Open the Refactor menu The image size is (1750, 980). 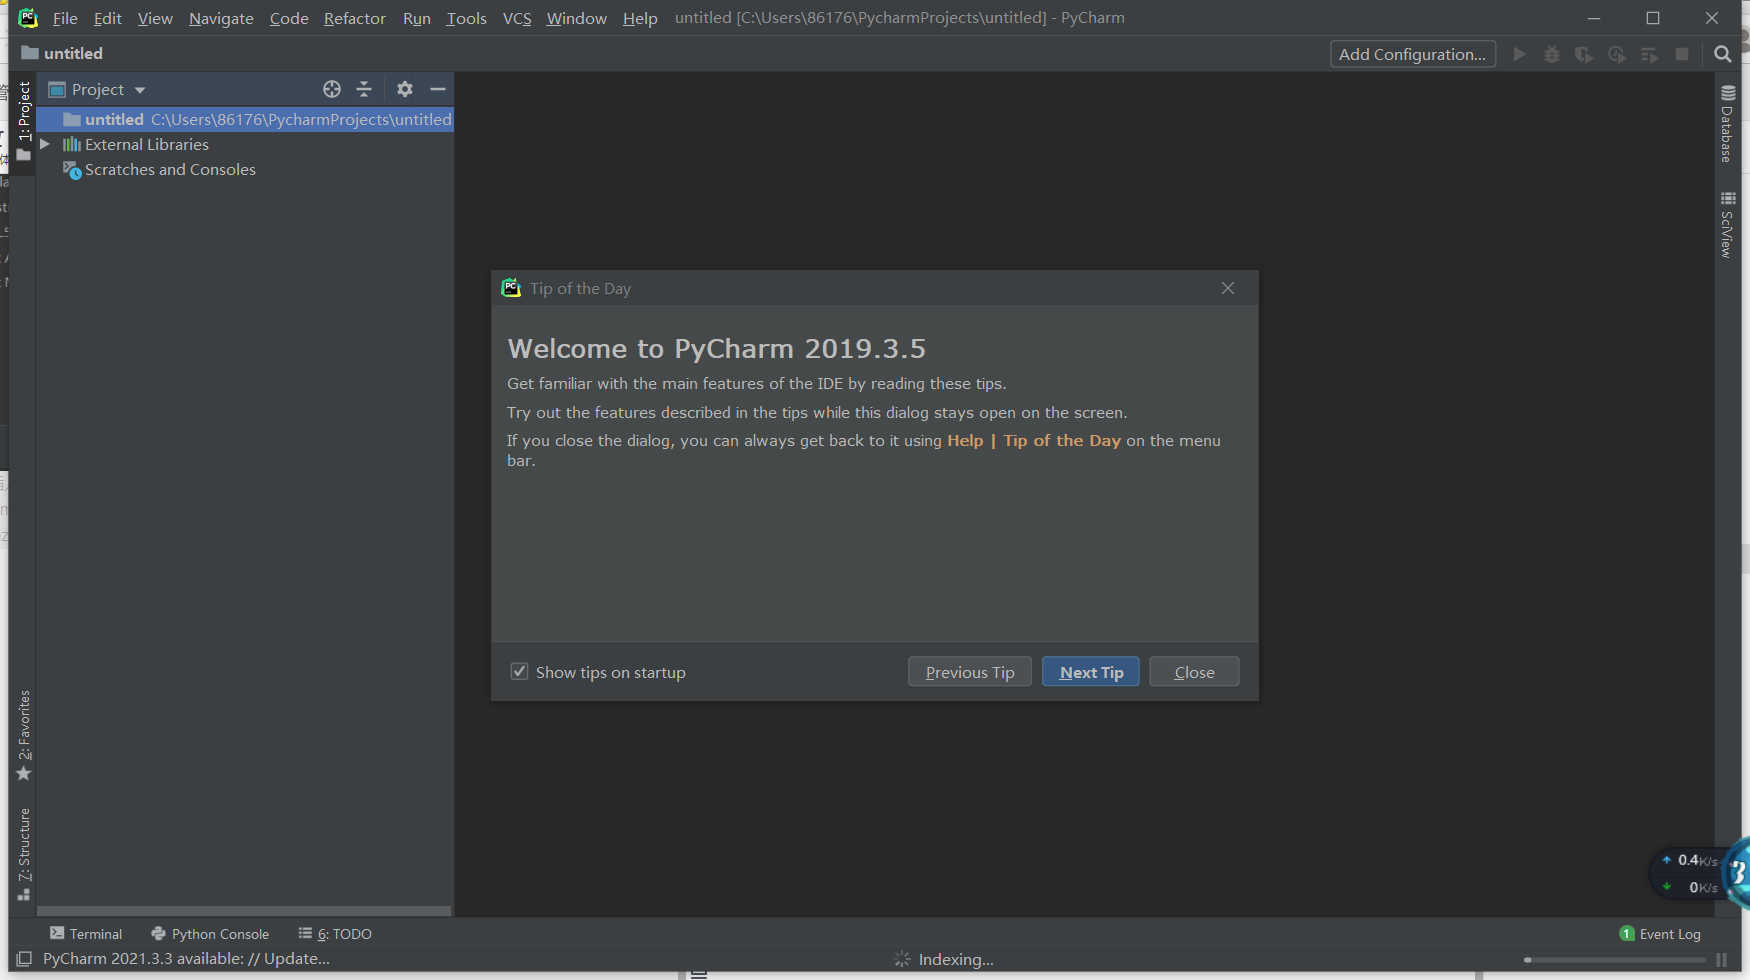click(355, 18)
